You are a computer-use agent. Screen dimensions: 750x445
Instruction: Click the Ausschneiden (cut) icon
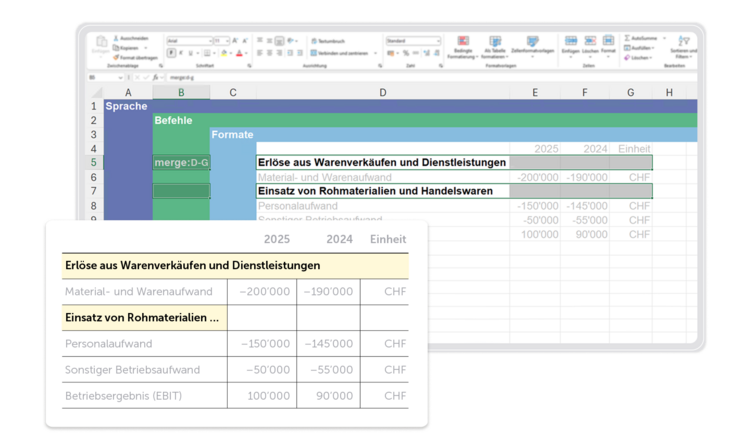pyautogui.click(x=114, y=38)
